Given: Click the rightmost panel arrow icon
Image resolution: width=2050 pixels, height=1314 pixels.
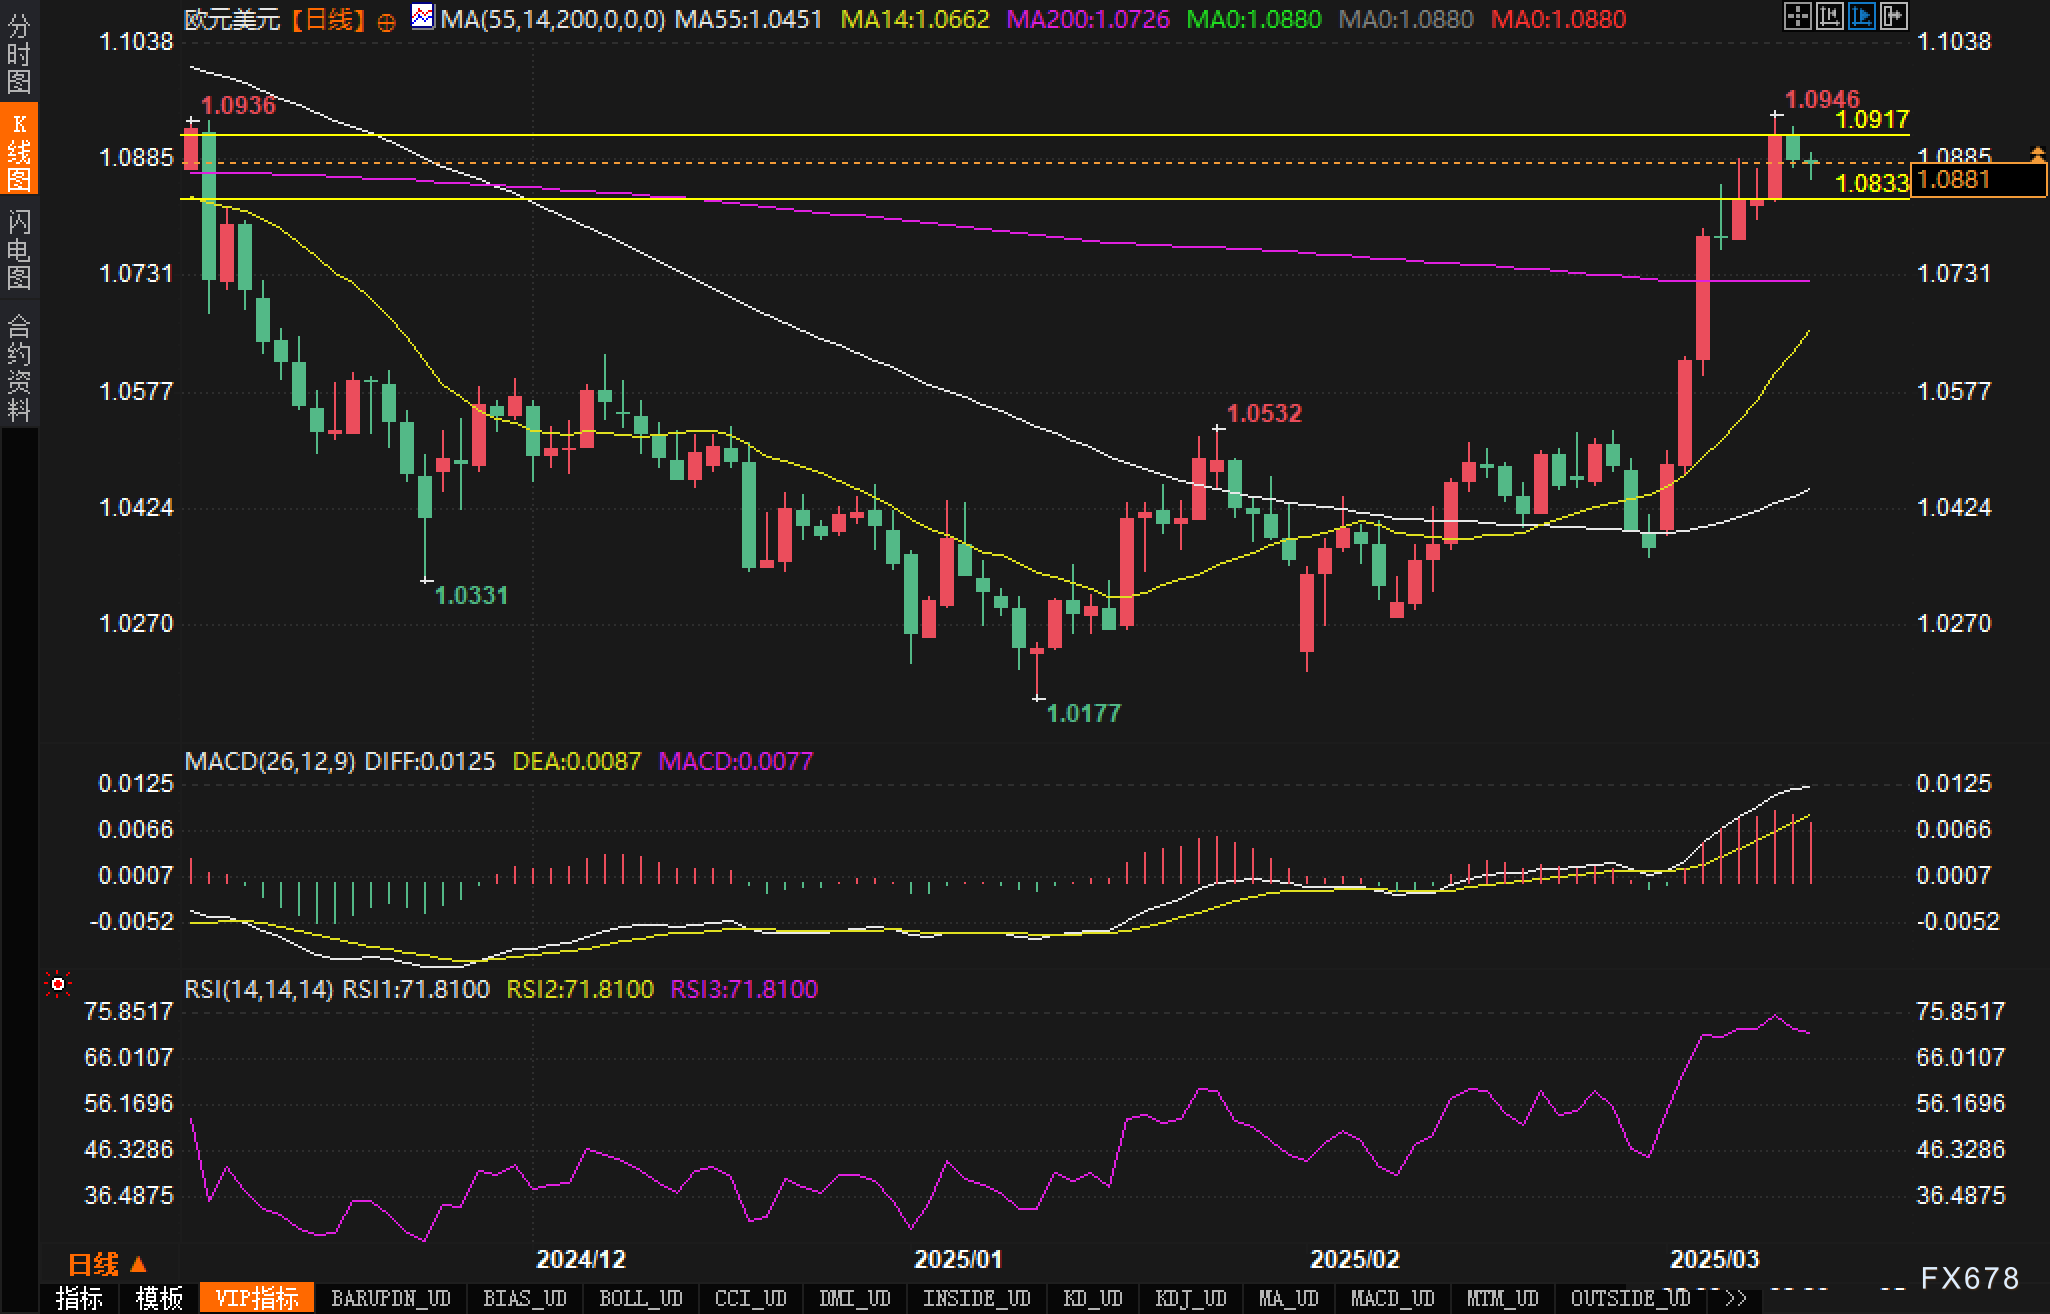Looking at the screenshot, I should click(1893, 16).
